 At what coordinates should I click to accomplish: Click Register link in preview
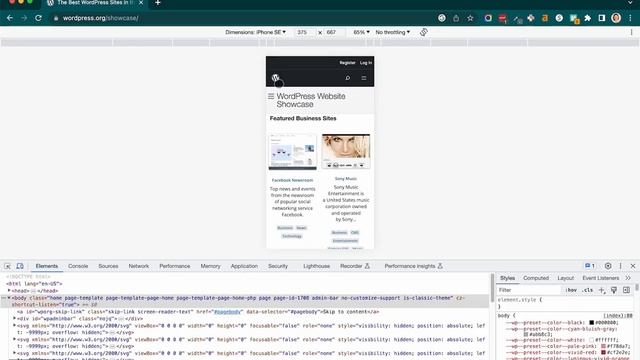347,63
